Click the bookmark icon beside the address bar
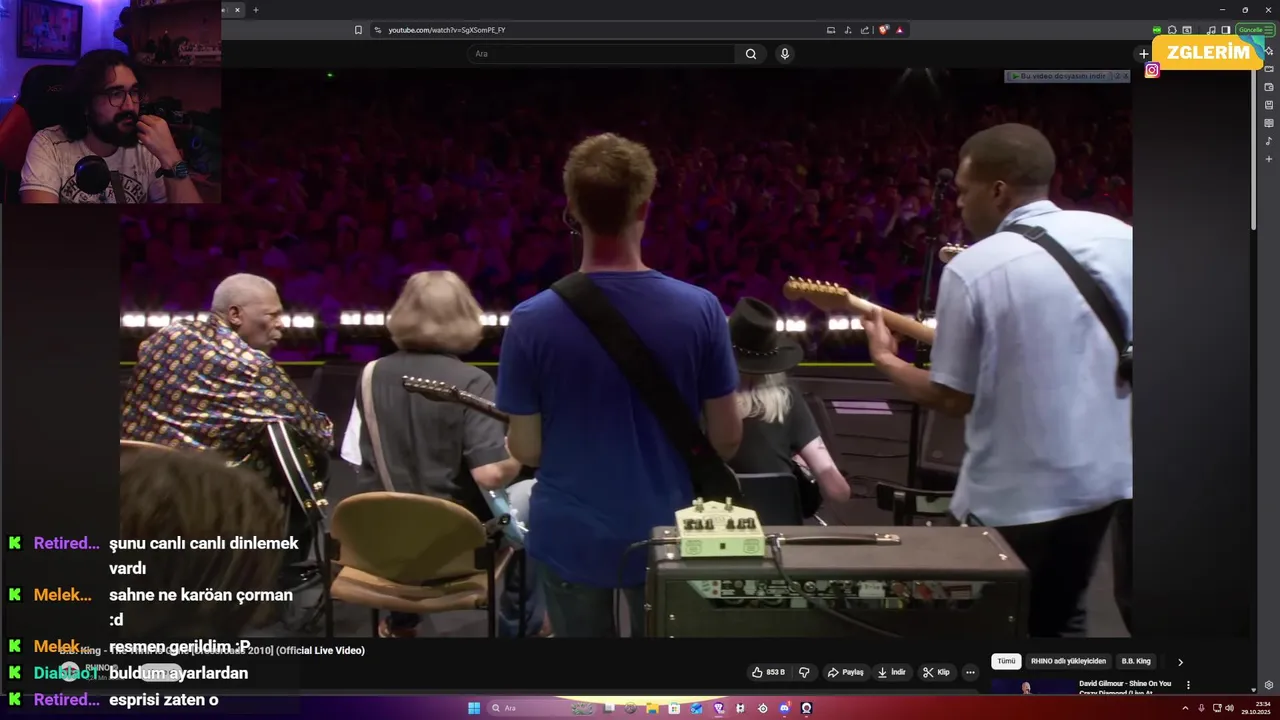 click(358, 30)
